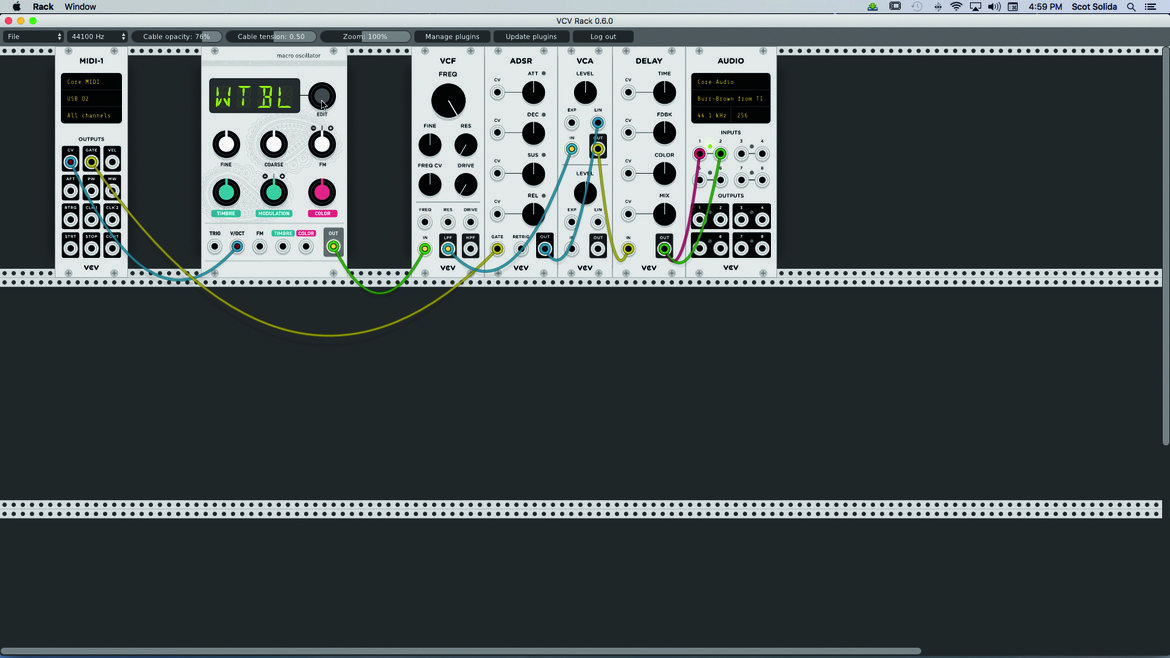
Task: Open the Window menu
Action: coord(80,7)
